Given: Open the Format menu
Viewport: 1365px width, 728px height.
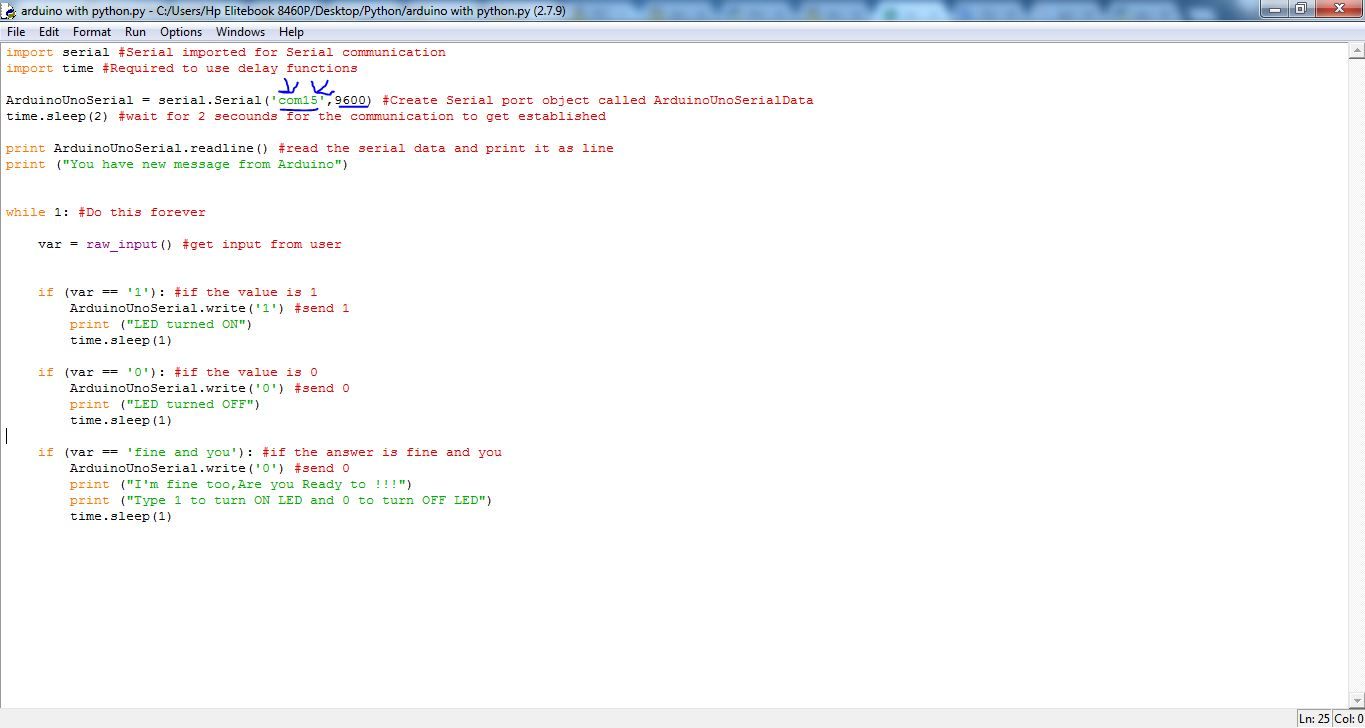Looking at the screenshot, I should (90, 31).
